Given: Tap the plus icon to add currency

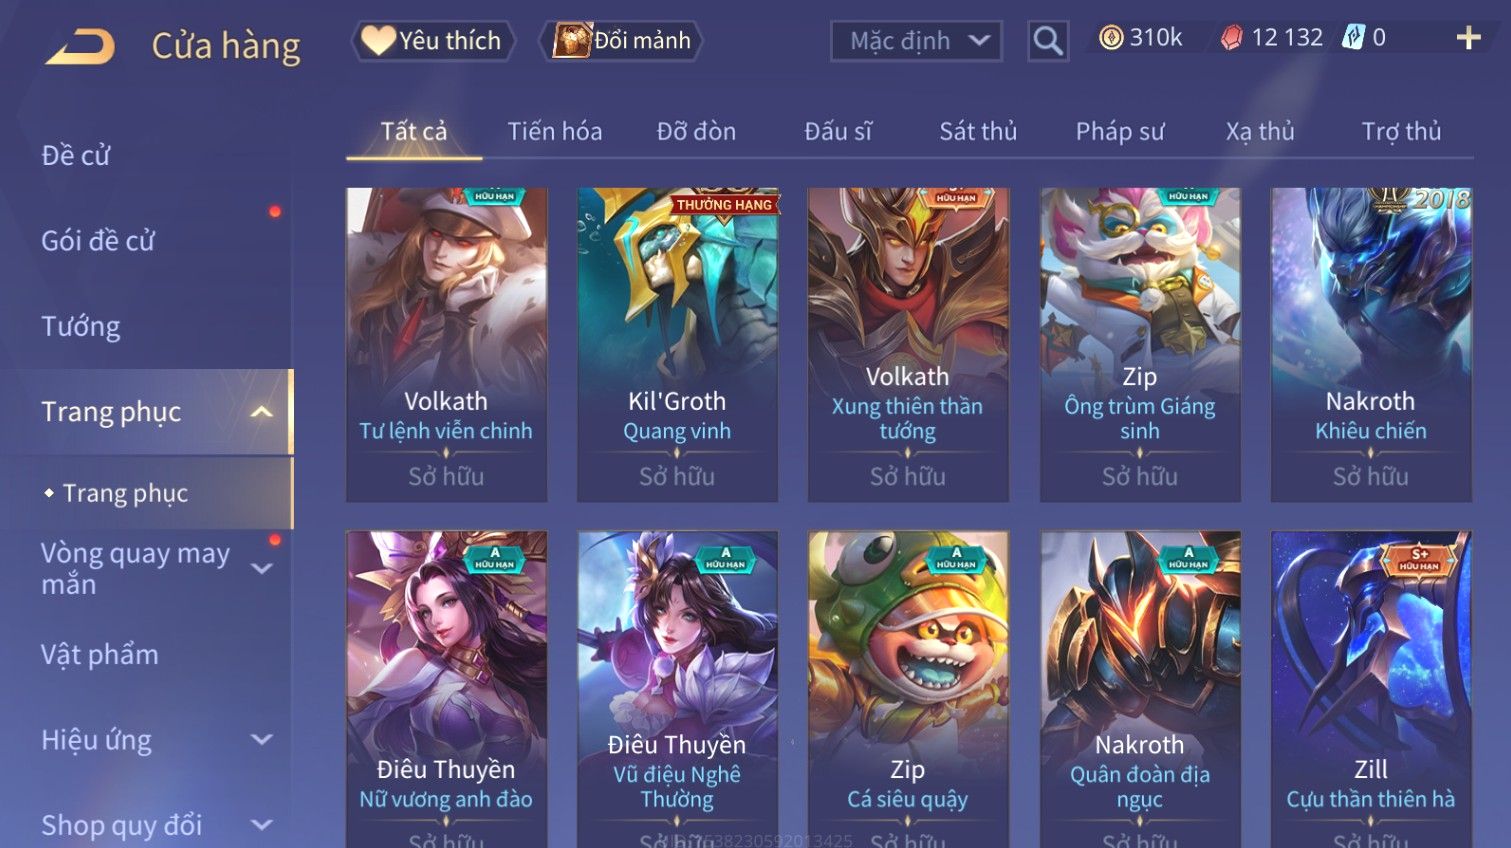Looking at the screenshot, I should 1468,38.
